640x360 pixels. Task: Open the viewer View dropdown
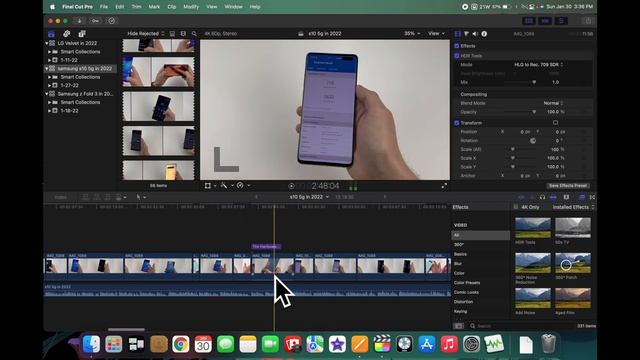tap(436, 33)
